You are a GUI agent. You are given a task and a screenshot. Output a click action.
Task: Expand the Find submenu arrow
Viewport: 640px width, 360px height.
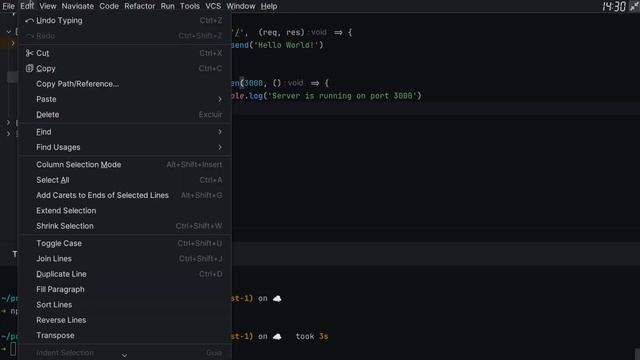[220, 132]
